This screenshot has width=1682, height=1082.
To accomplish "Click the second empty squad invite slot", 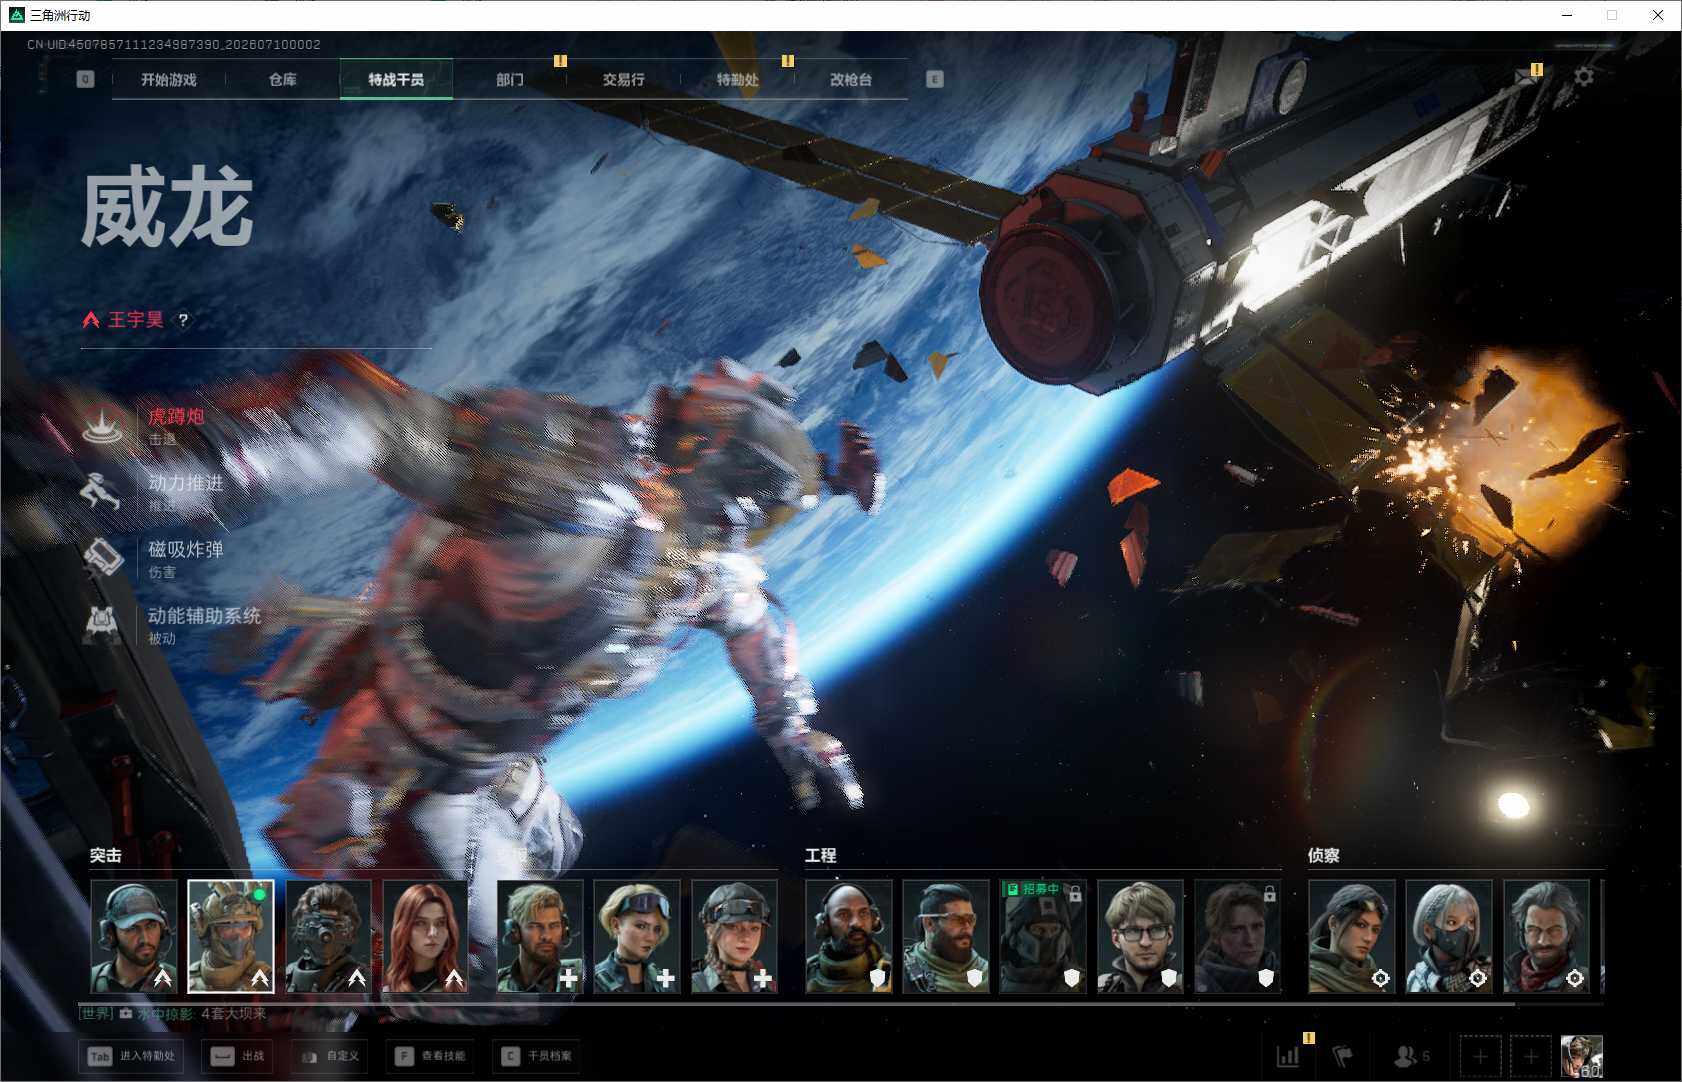I will (x=1531, y=1056).
